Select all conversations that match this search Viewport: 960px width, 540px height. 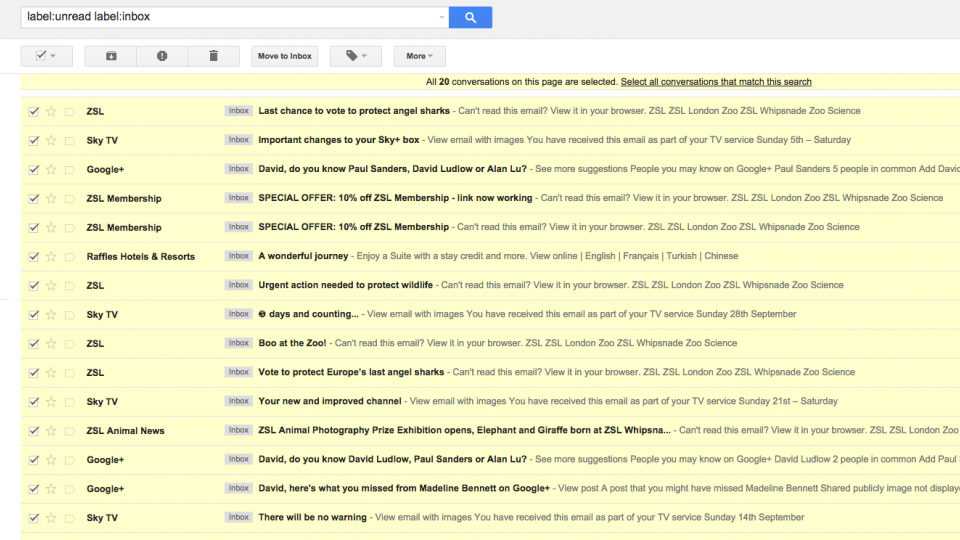pyautogui.click(x=716, y=81)
